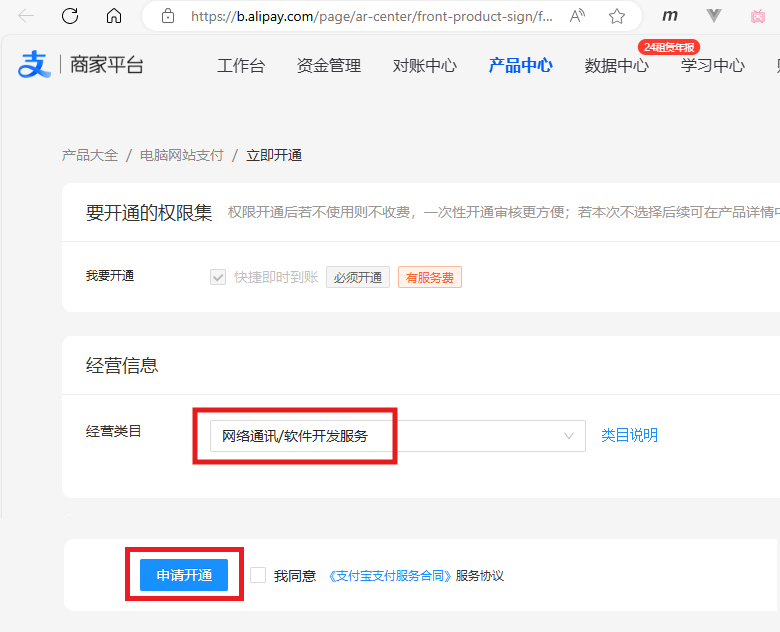This screenshot has height=632, width=780.
Task: Toggle the 快捷即时到账 checkbox
Action: click(x=218, y=277)
